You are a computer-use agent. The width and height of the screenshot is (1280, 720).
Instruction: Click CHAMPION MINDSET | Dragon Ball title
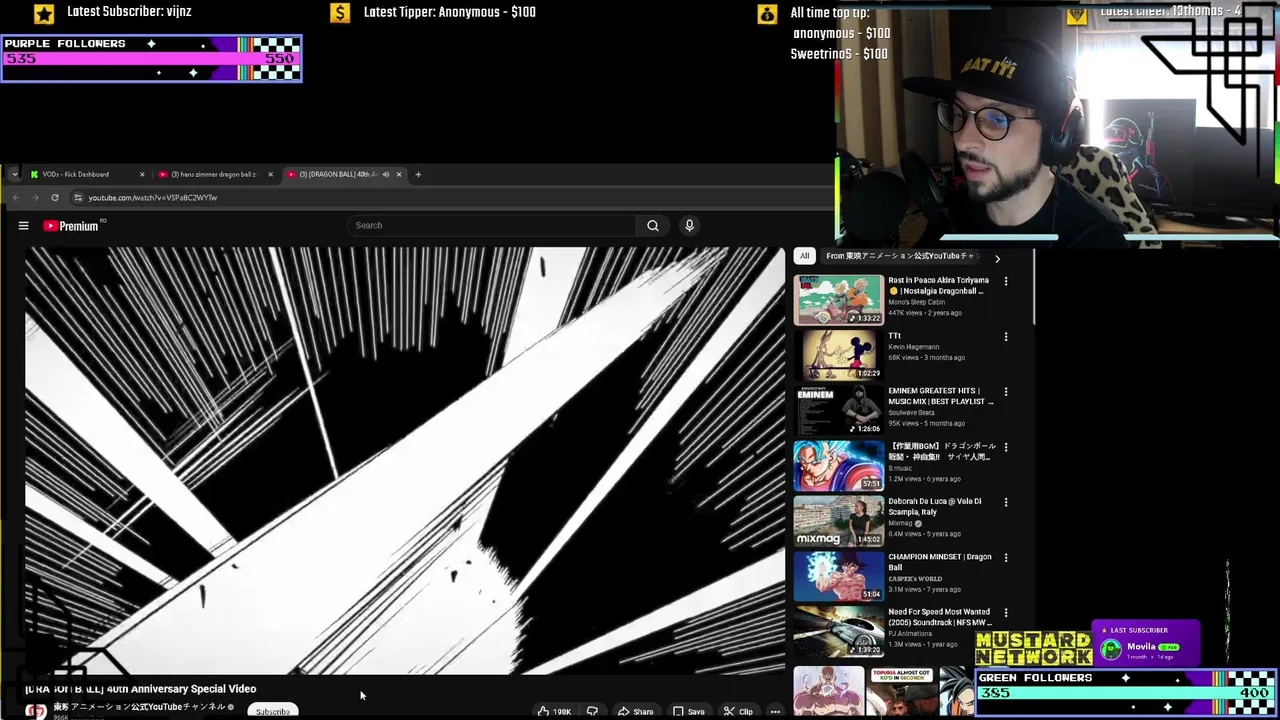coord(940,562)
